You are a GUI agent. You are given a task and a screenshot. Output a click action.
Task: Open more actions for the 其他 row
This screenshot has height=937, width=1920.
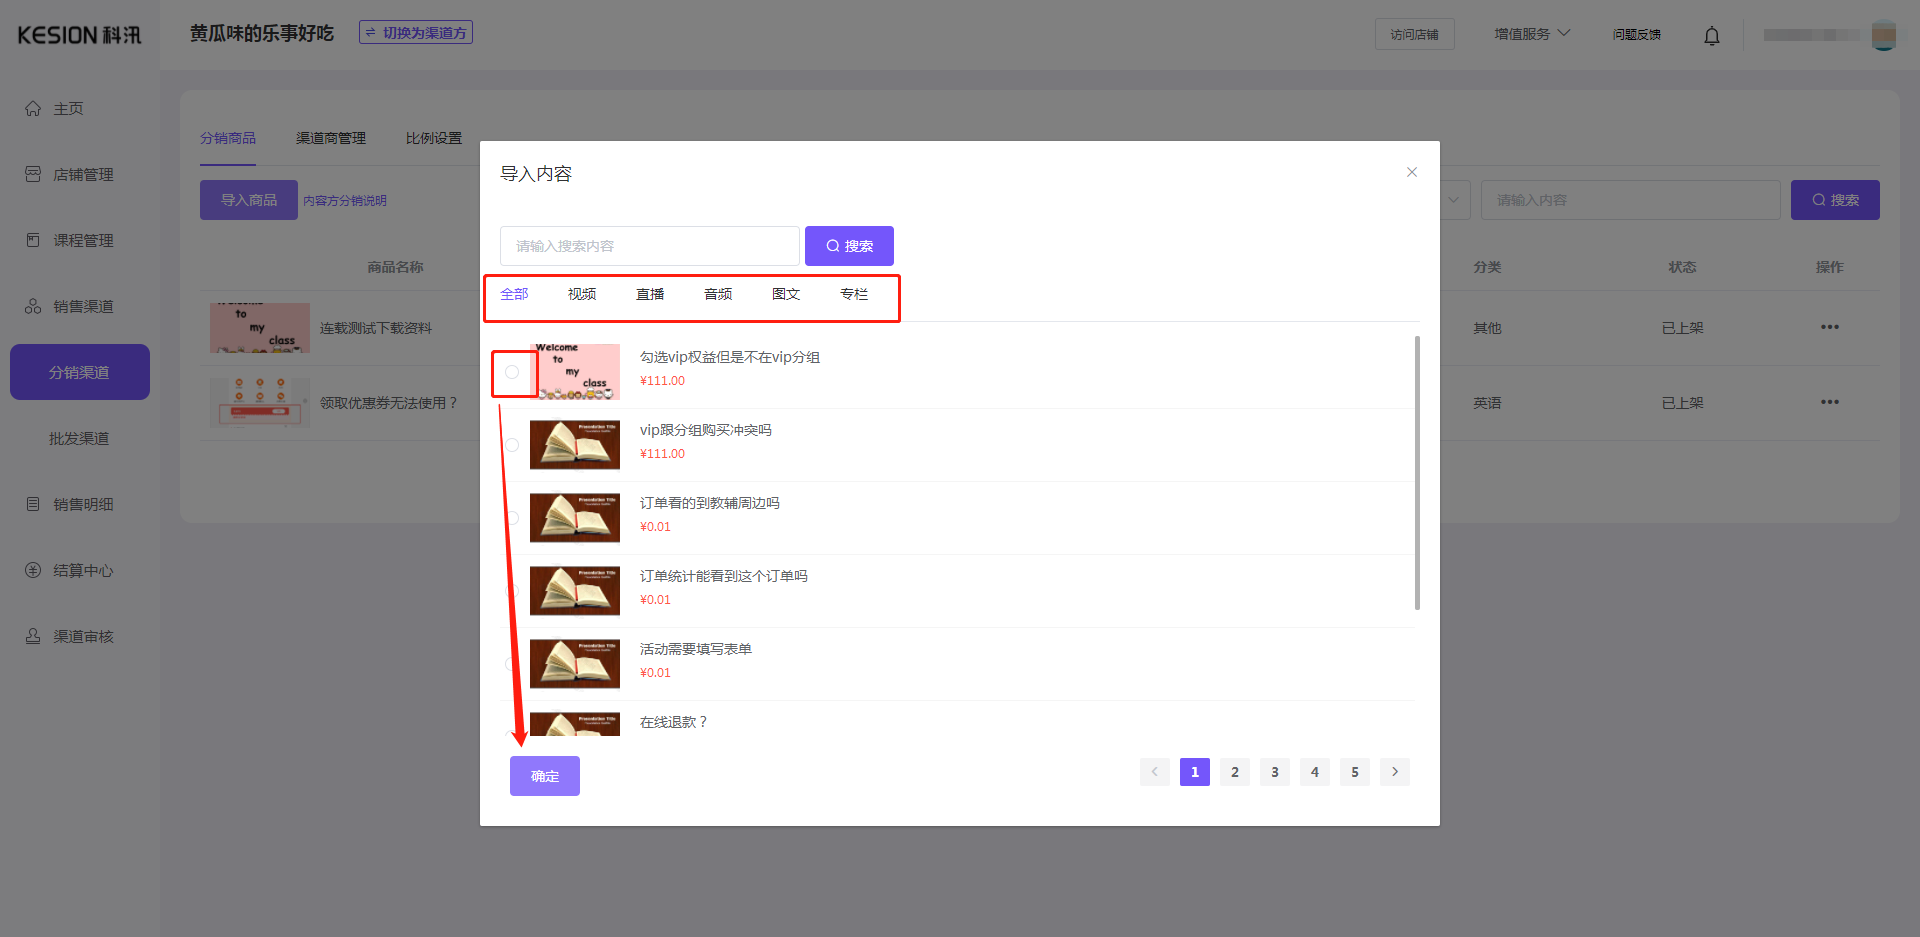coord(1830,327)
